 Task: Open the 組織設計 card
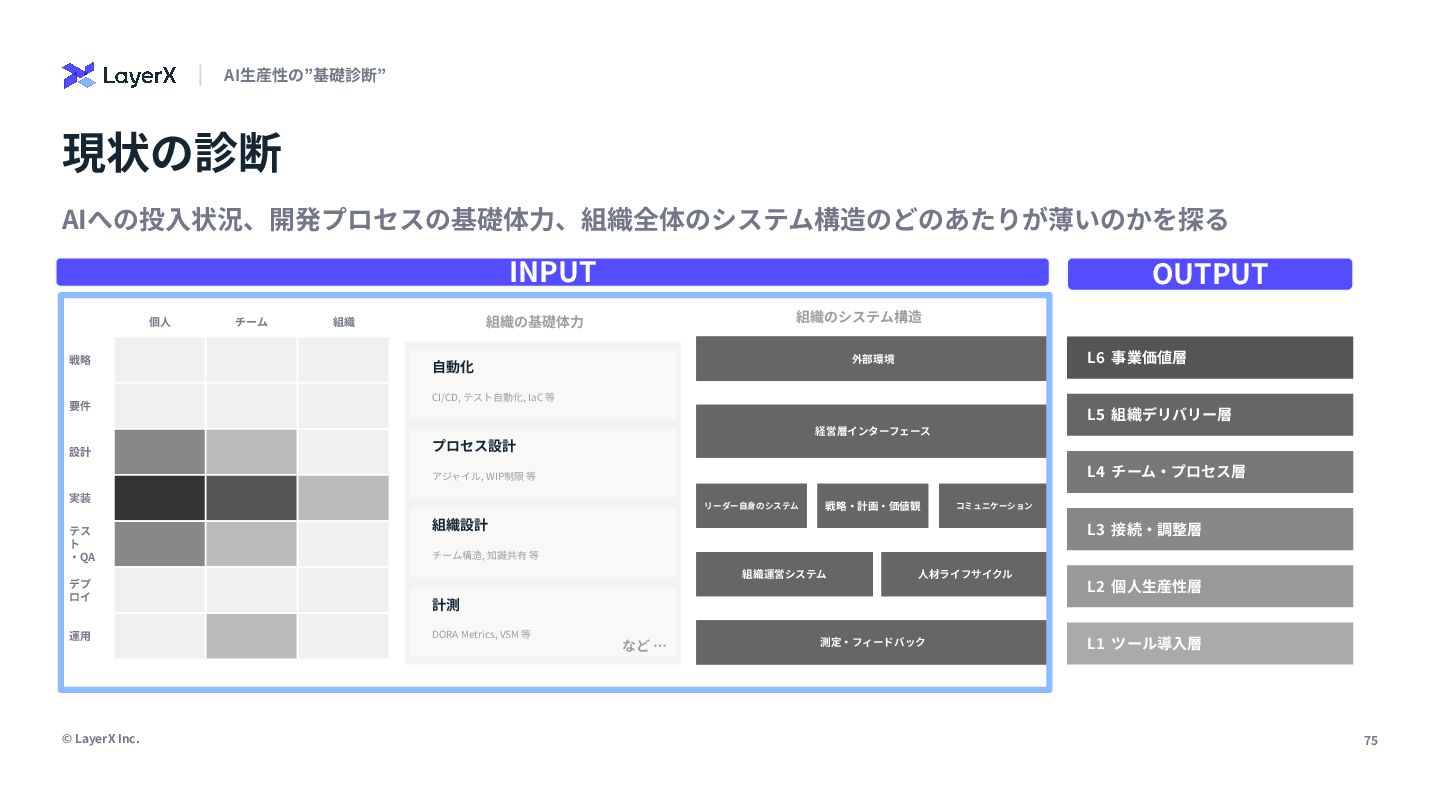[543, 541]
